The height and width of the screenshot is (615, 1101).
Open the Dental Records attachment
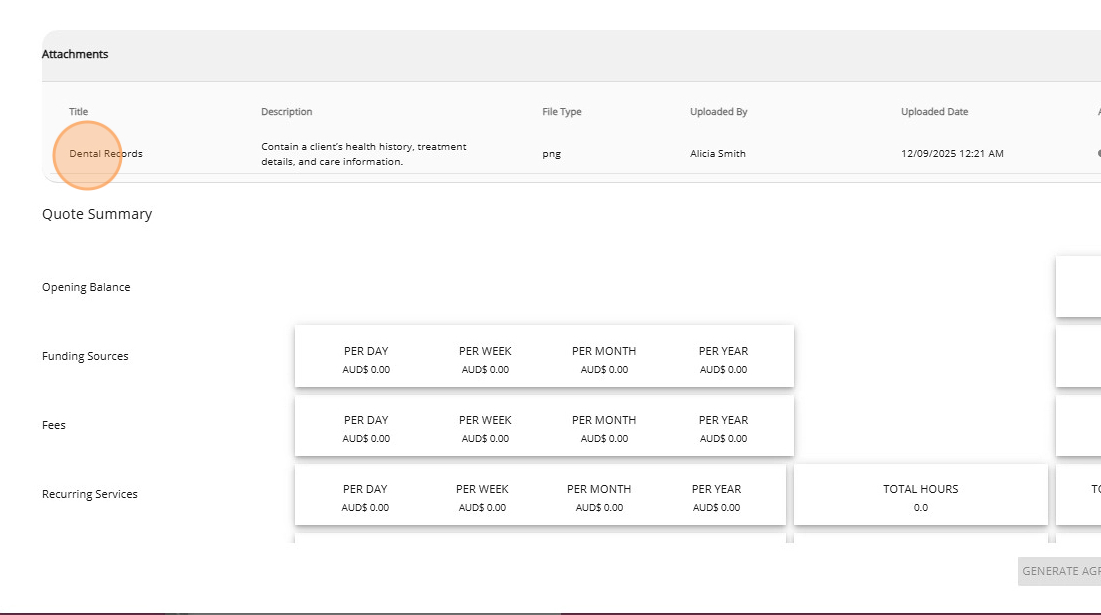pos(106,154)
